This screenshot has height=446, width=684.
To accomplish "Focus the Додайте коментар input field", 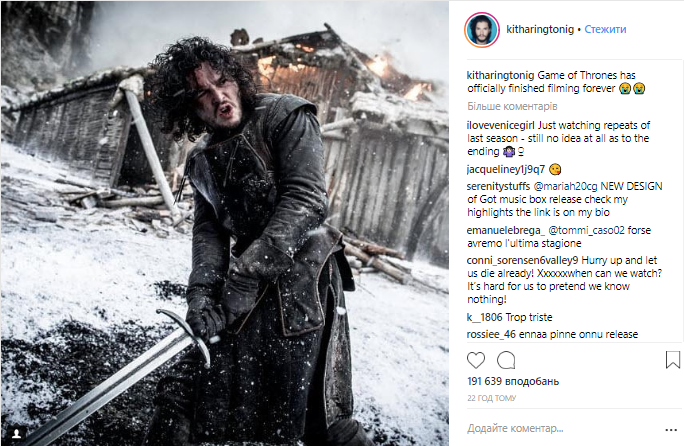I will pos(563,429).
